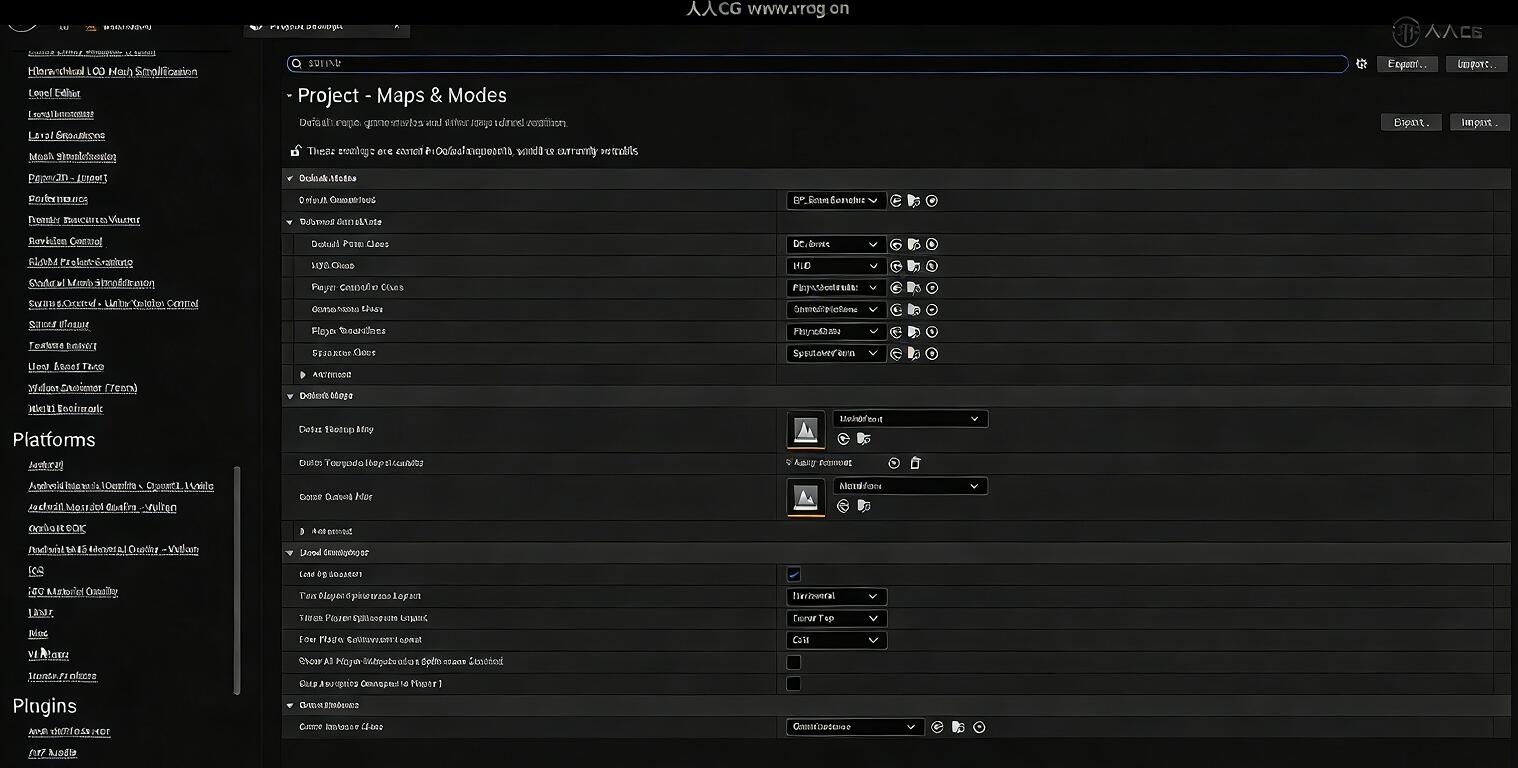Open Hierarchical LOD Mesh Simplification settings in the sidebar

point(113,72)
